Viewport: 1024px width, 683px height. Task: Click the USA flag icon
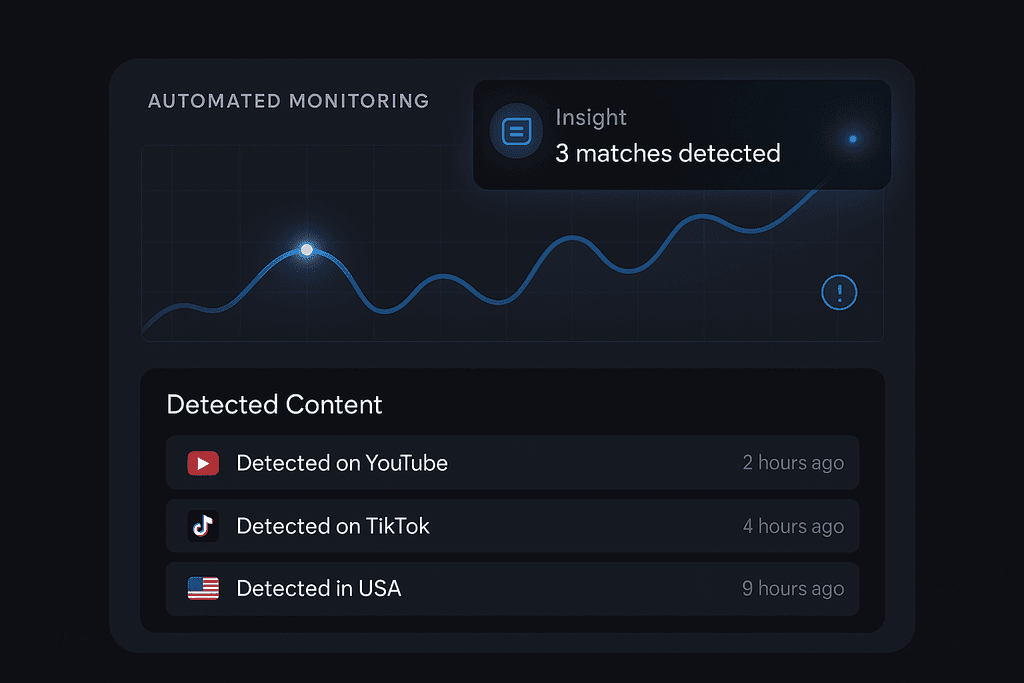point(203,588)
